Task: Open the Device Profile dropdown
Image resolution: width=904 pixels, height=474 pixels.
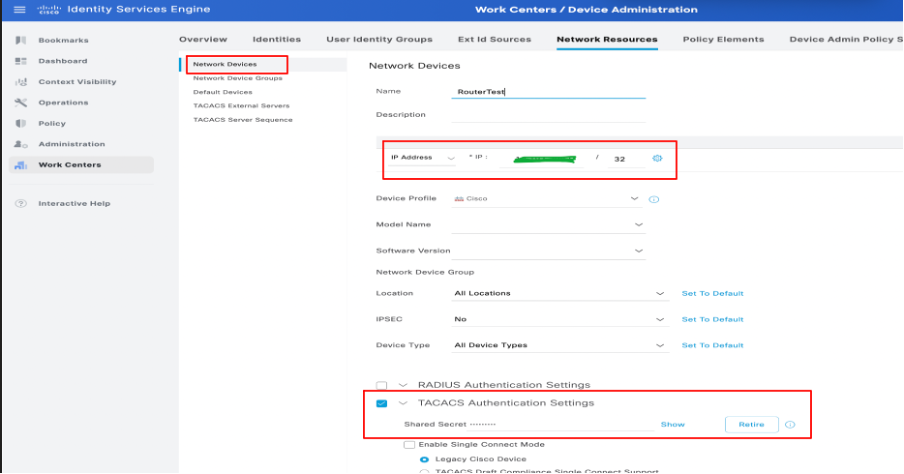Action: (x=548, y=199)
